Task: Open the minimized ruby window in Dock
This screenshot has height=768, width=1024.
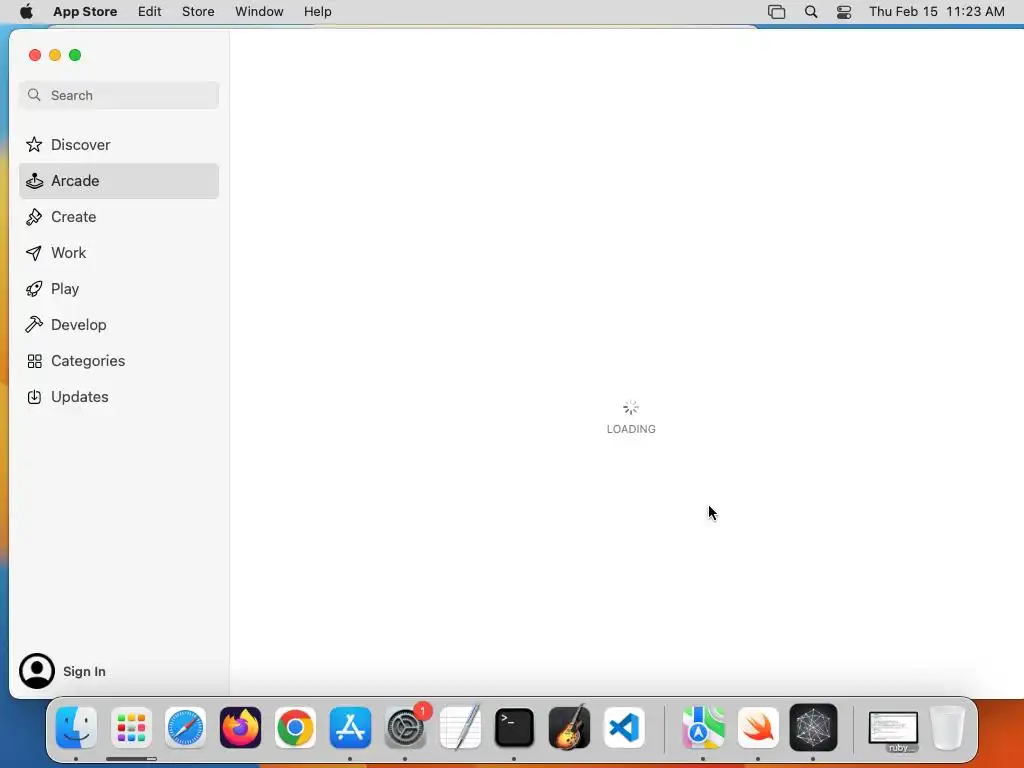Action: point(893,730)
